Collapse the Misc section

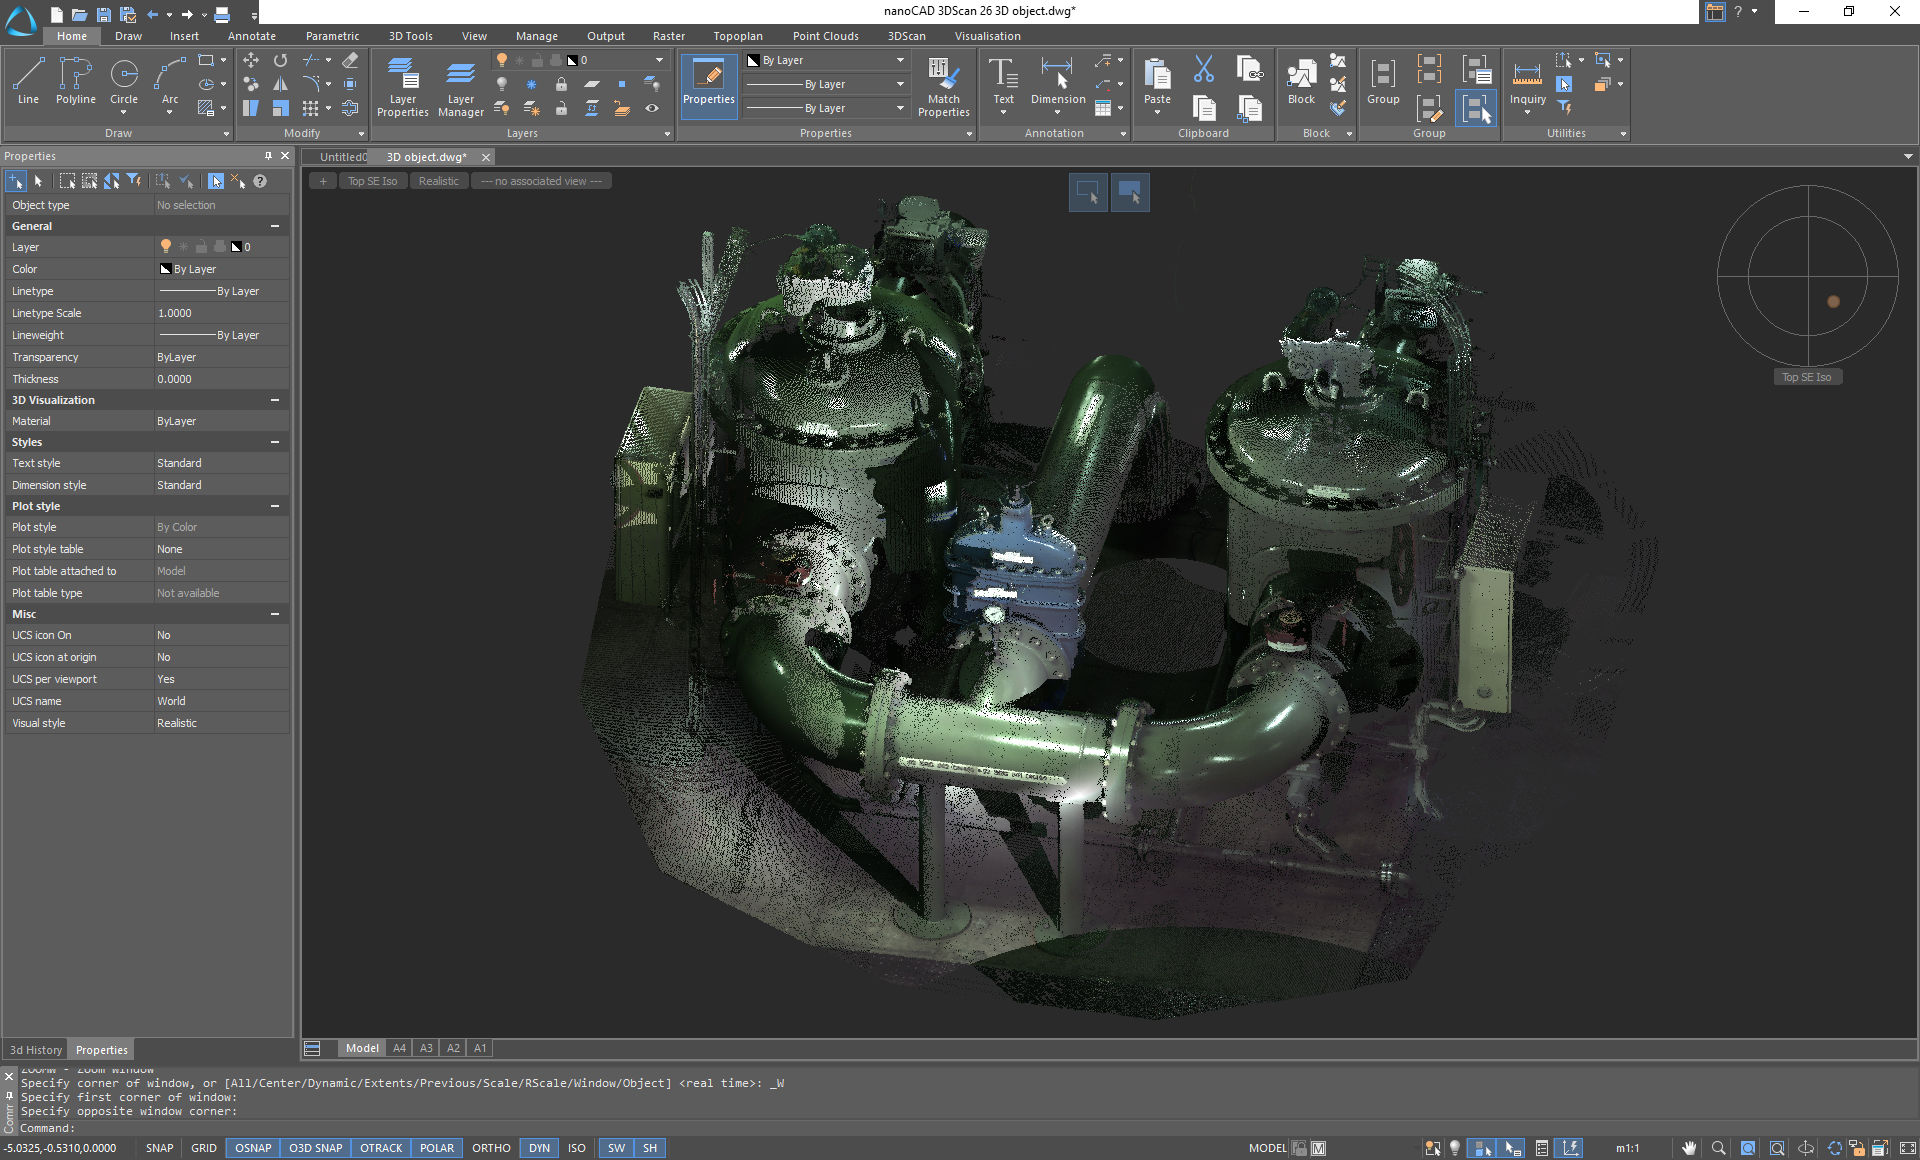(x=275, y=614)
